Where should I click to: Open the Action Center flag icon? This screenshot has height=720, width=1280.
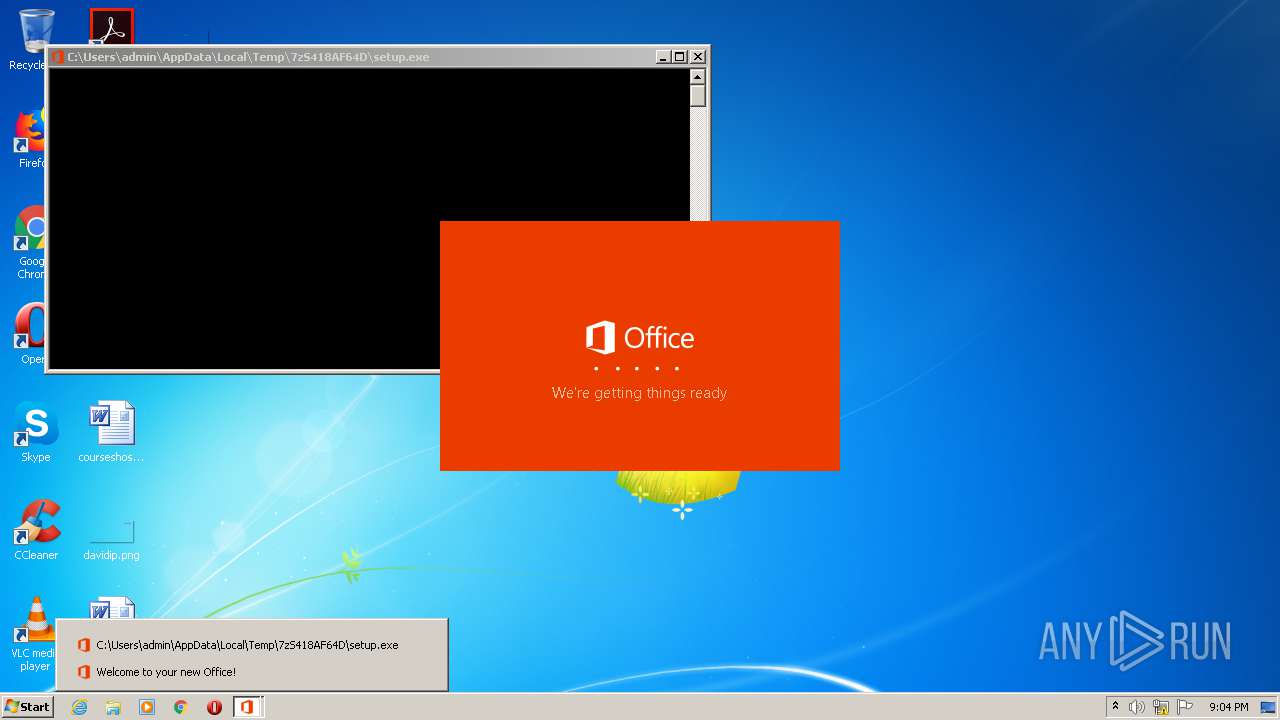1185,707
